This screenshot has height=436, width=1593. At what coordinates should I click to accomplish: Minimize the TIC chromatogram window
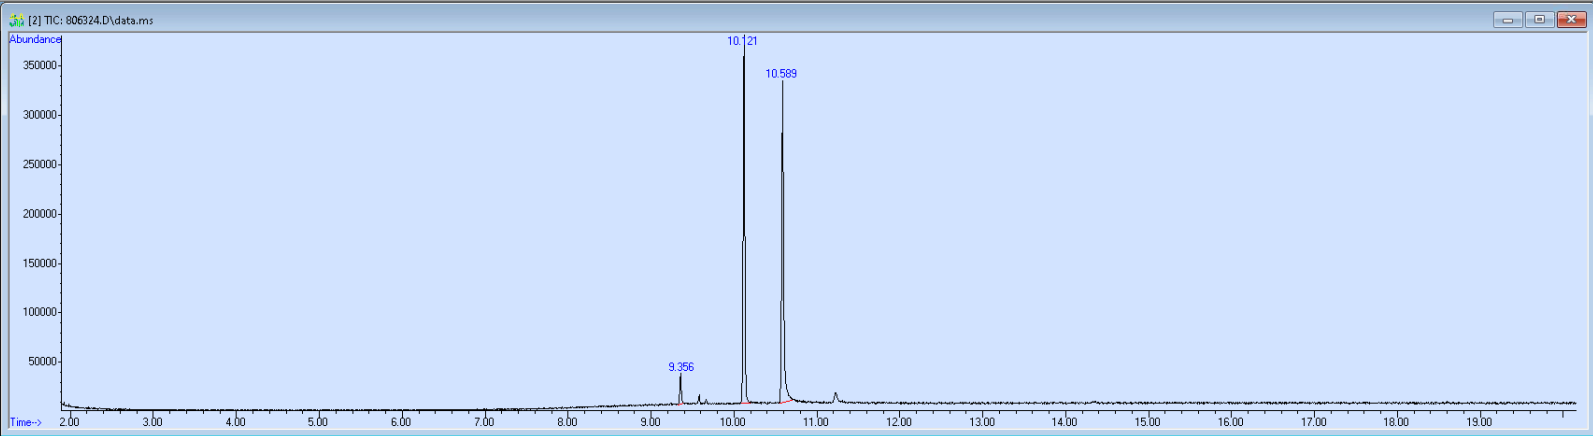tap(1507, 19)
